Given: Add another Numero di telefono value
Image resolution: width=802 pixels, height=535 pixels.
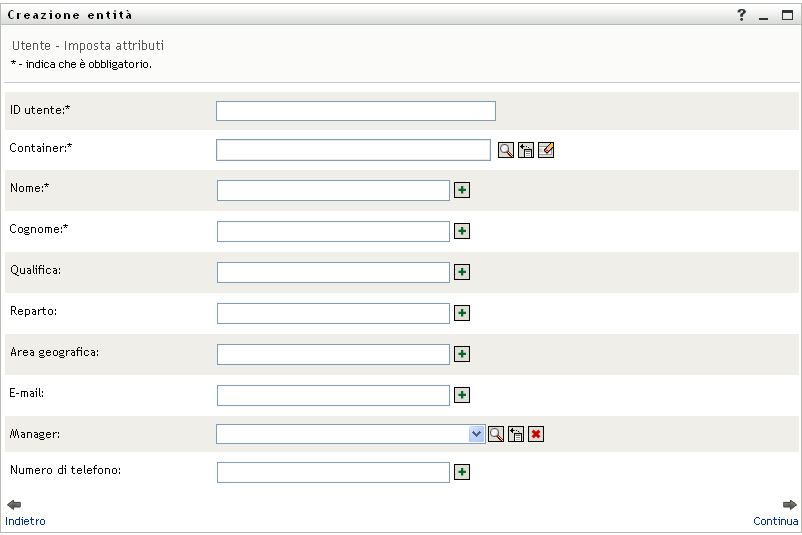Looking at the screenshot, I should click(462, 472).
